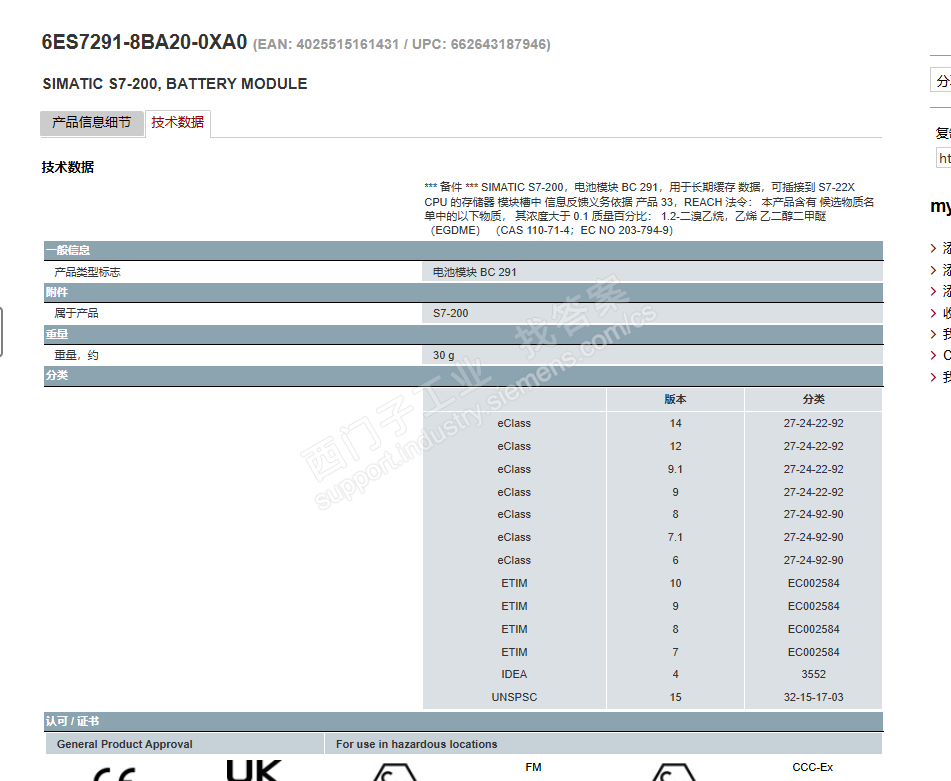Click the UNSPSC classification row name

click(514, 697)
